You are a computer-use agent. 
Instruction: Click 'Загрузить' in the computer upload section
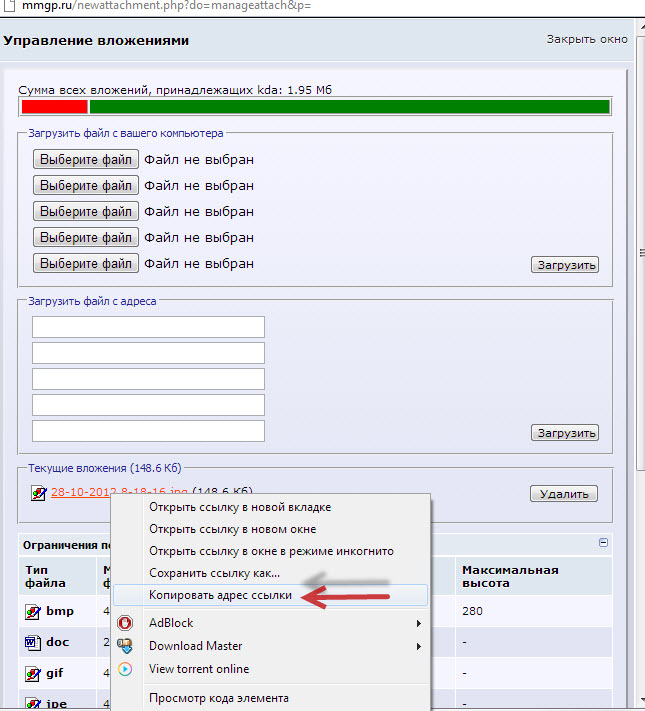565,265
